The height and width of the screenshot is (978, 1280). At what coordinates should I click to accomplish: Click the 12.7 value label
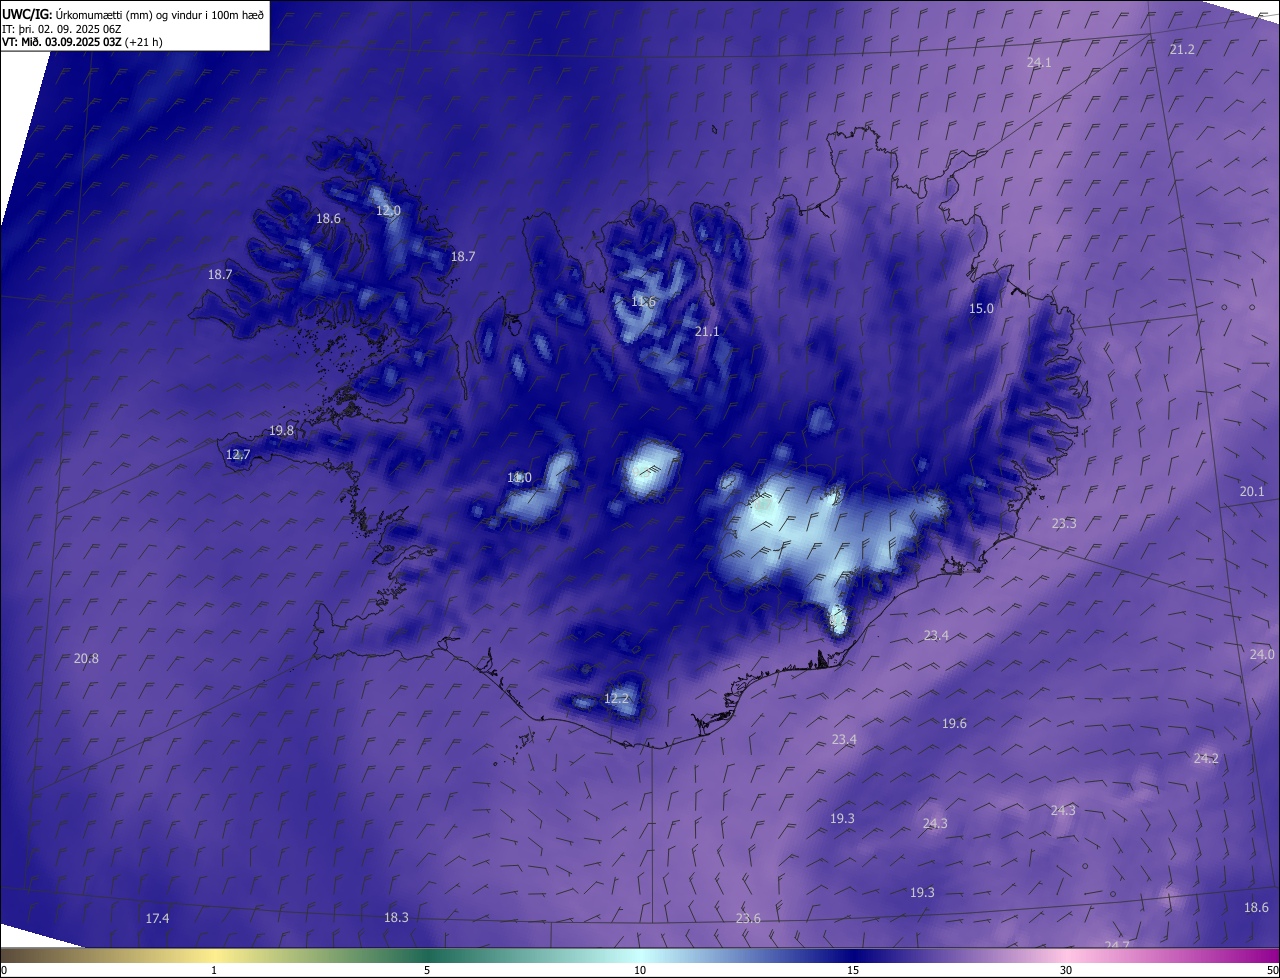click(238, 454)
